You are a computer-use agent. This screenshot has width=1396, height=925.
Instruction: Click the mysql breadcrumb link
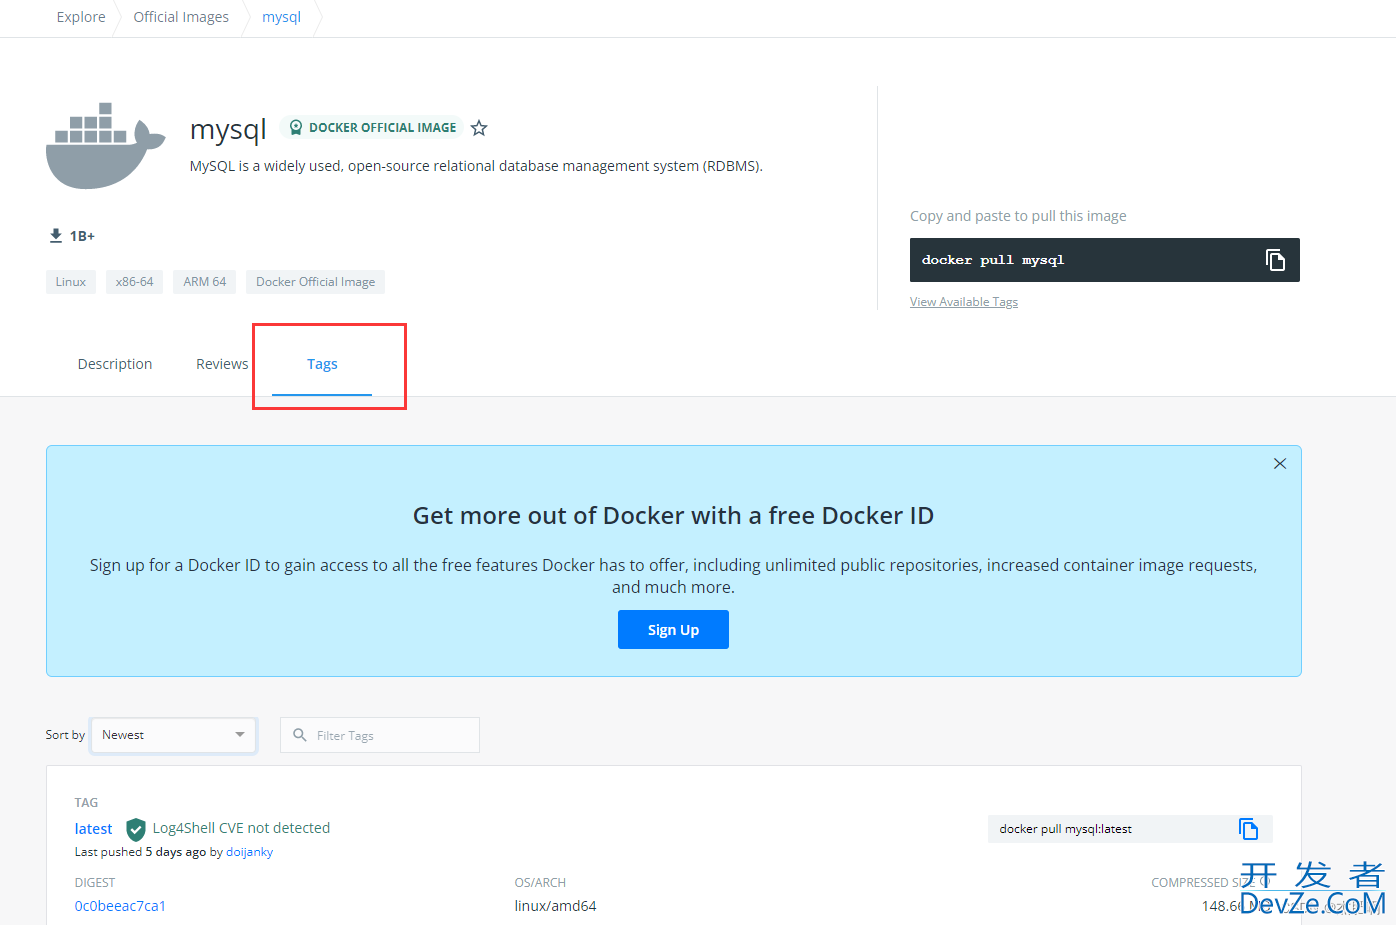click(281, 17)
